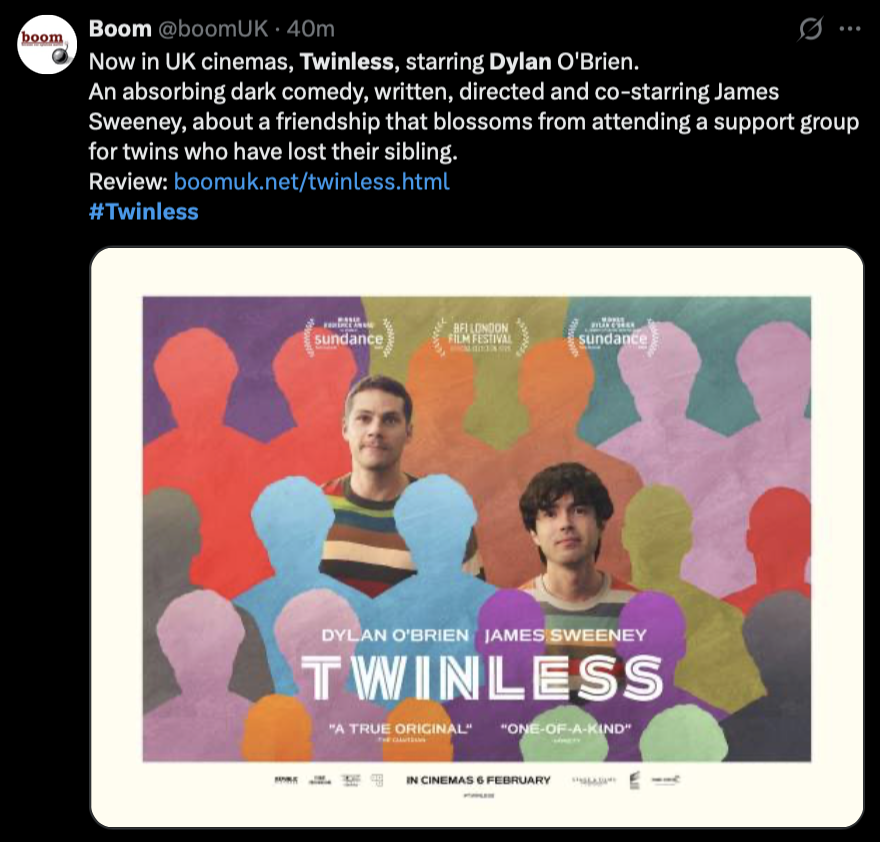The height and width of the screenshot is (842, 880).
Task: Click the 40m post timestamp
Action: click(311, 30)
